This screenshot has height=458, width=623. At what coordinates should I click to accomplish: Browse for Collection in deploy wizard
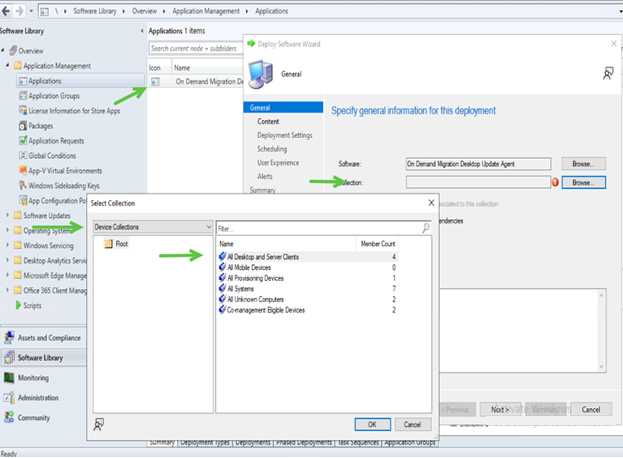[583, 182]
